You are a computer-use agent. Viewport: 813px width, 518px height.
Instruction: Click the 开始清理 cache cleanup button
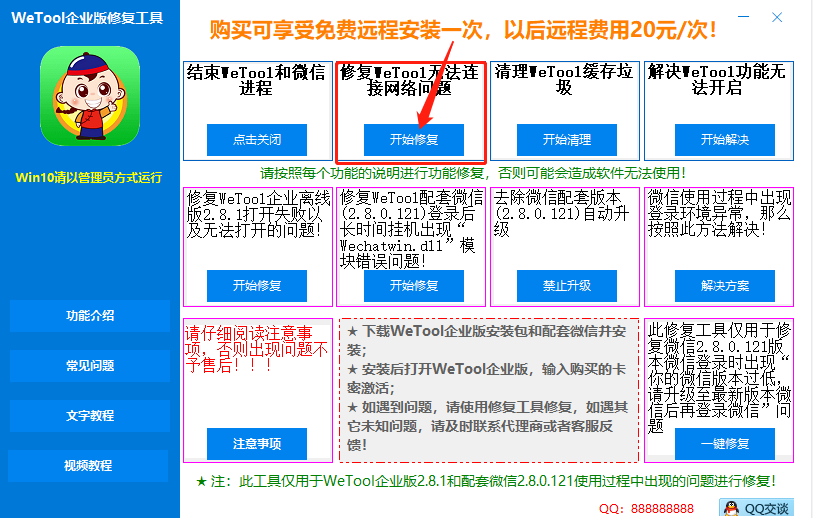click(x=567, y=139)
